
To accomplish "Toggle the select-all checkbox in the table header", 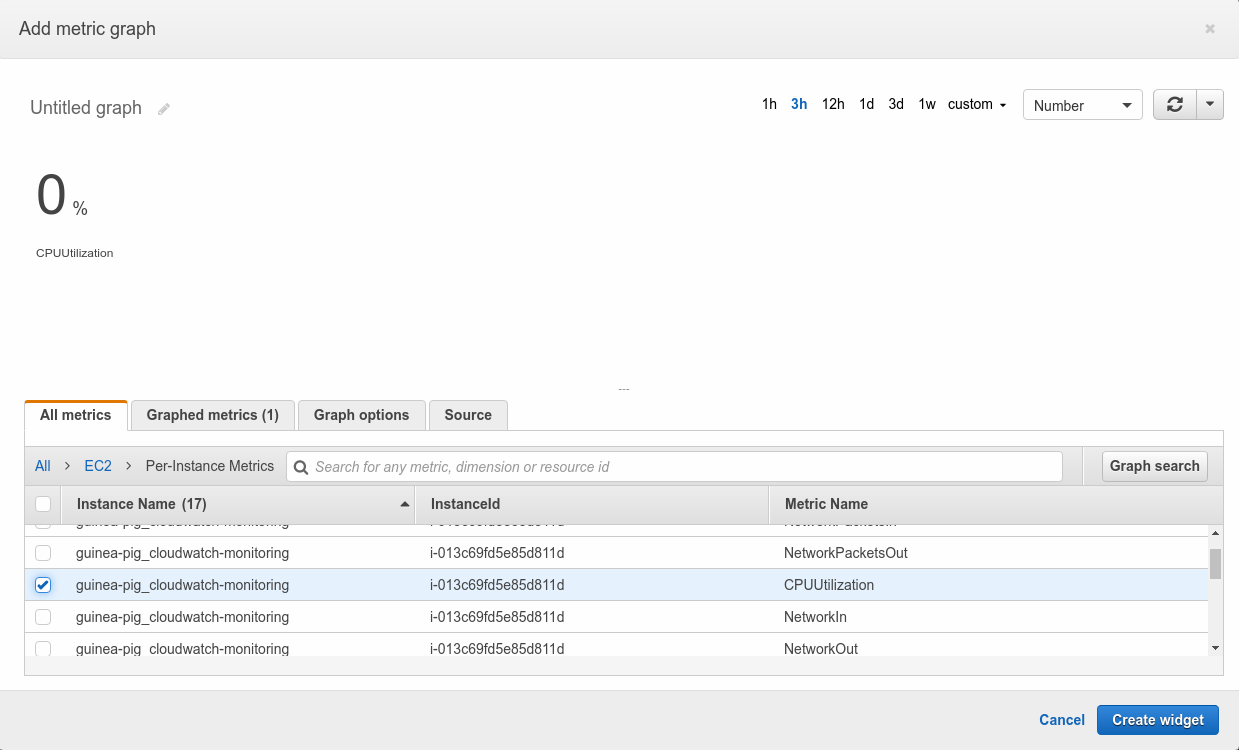I will [x=43, y=504].
